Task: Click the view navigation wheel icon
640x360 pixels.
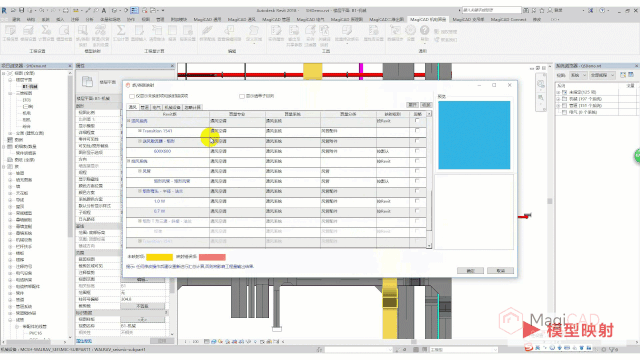Action: (541, 84)
